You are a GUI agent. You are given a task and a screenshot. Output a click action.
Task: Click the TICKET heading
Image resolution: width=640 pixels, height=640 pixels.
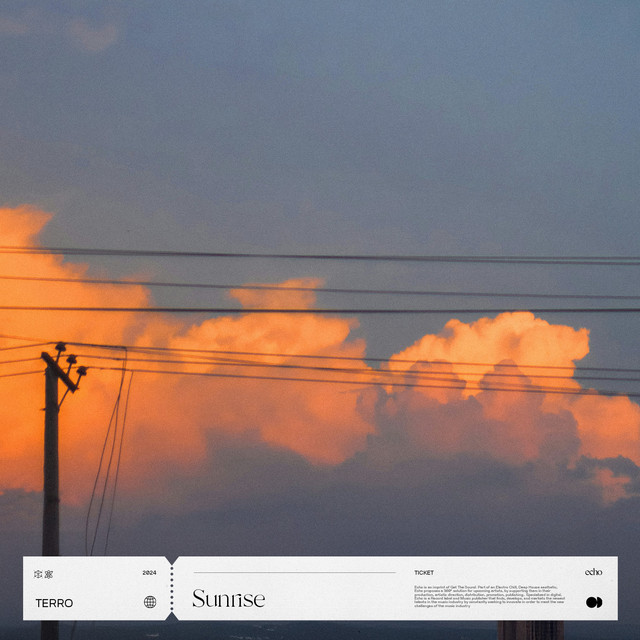pos(424,573)
